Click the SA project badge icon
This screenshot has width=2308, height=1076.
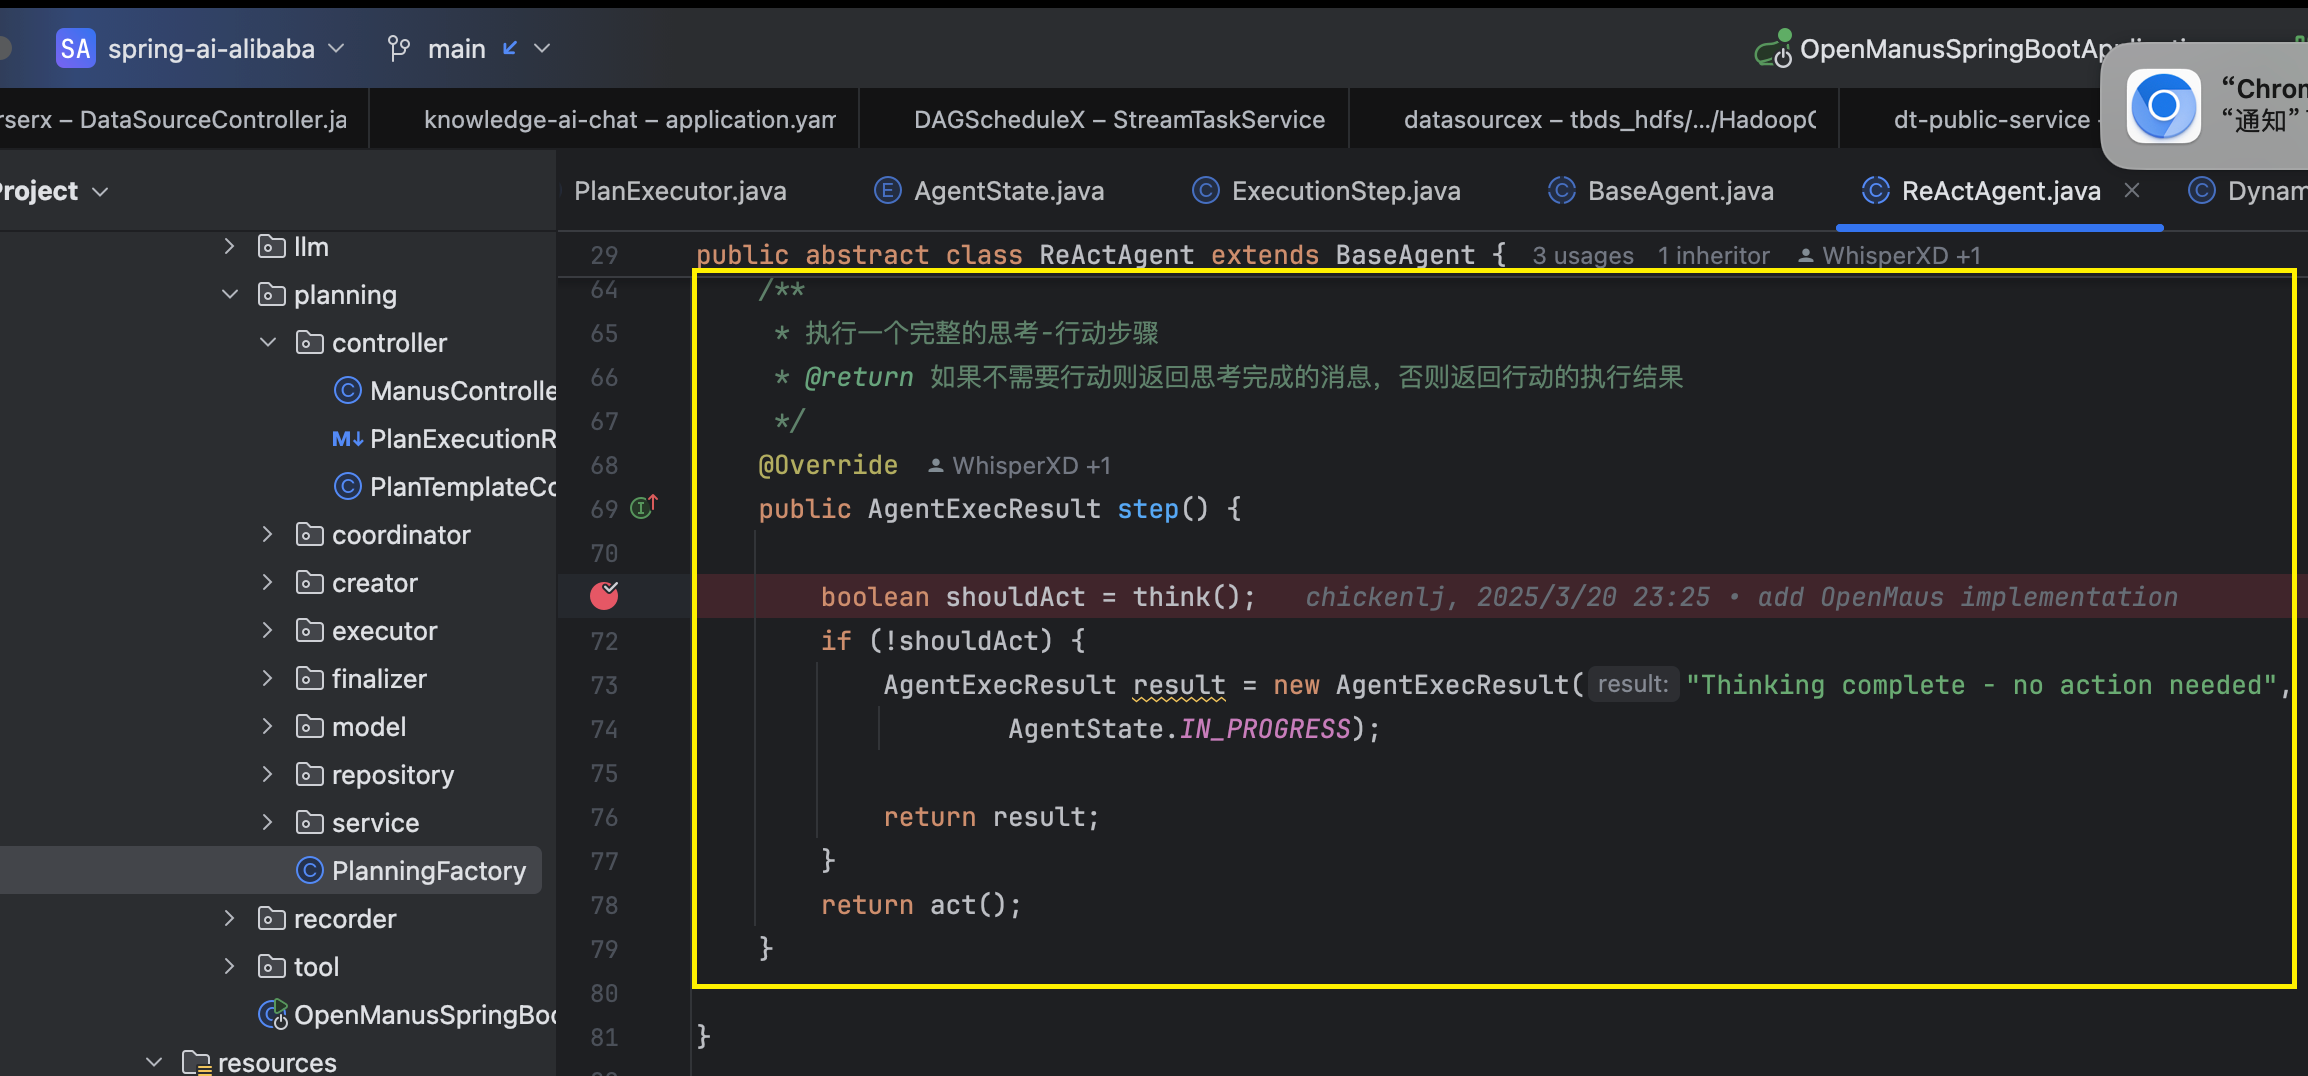[75, 48]
